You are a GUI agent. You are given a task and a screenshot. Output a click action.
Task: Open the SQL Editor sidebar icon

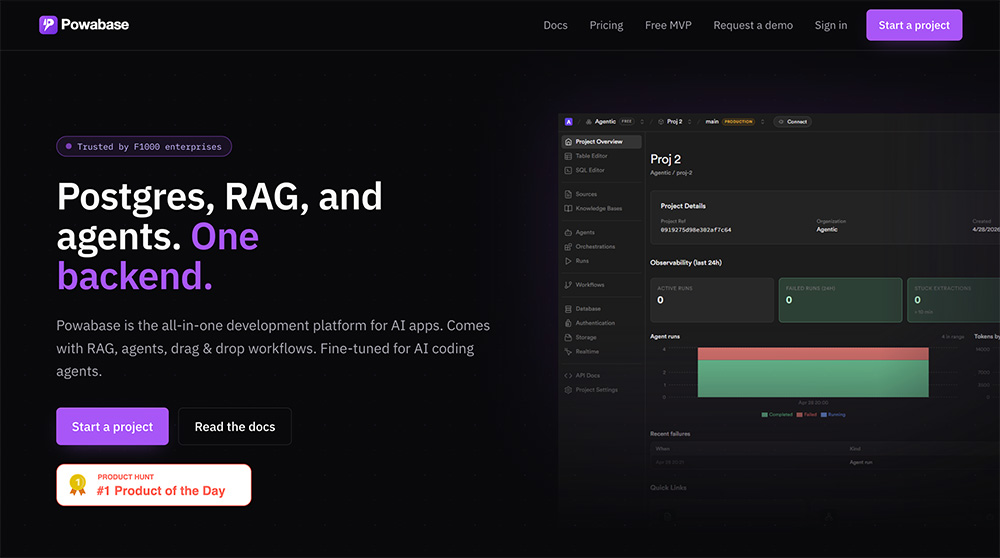click(x=568, y=170)
